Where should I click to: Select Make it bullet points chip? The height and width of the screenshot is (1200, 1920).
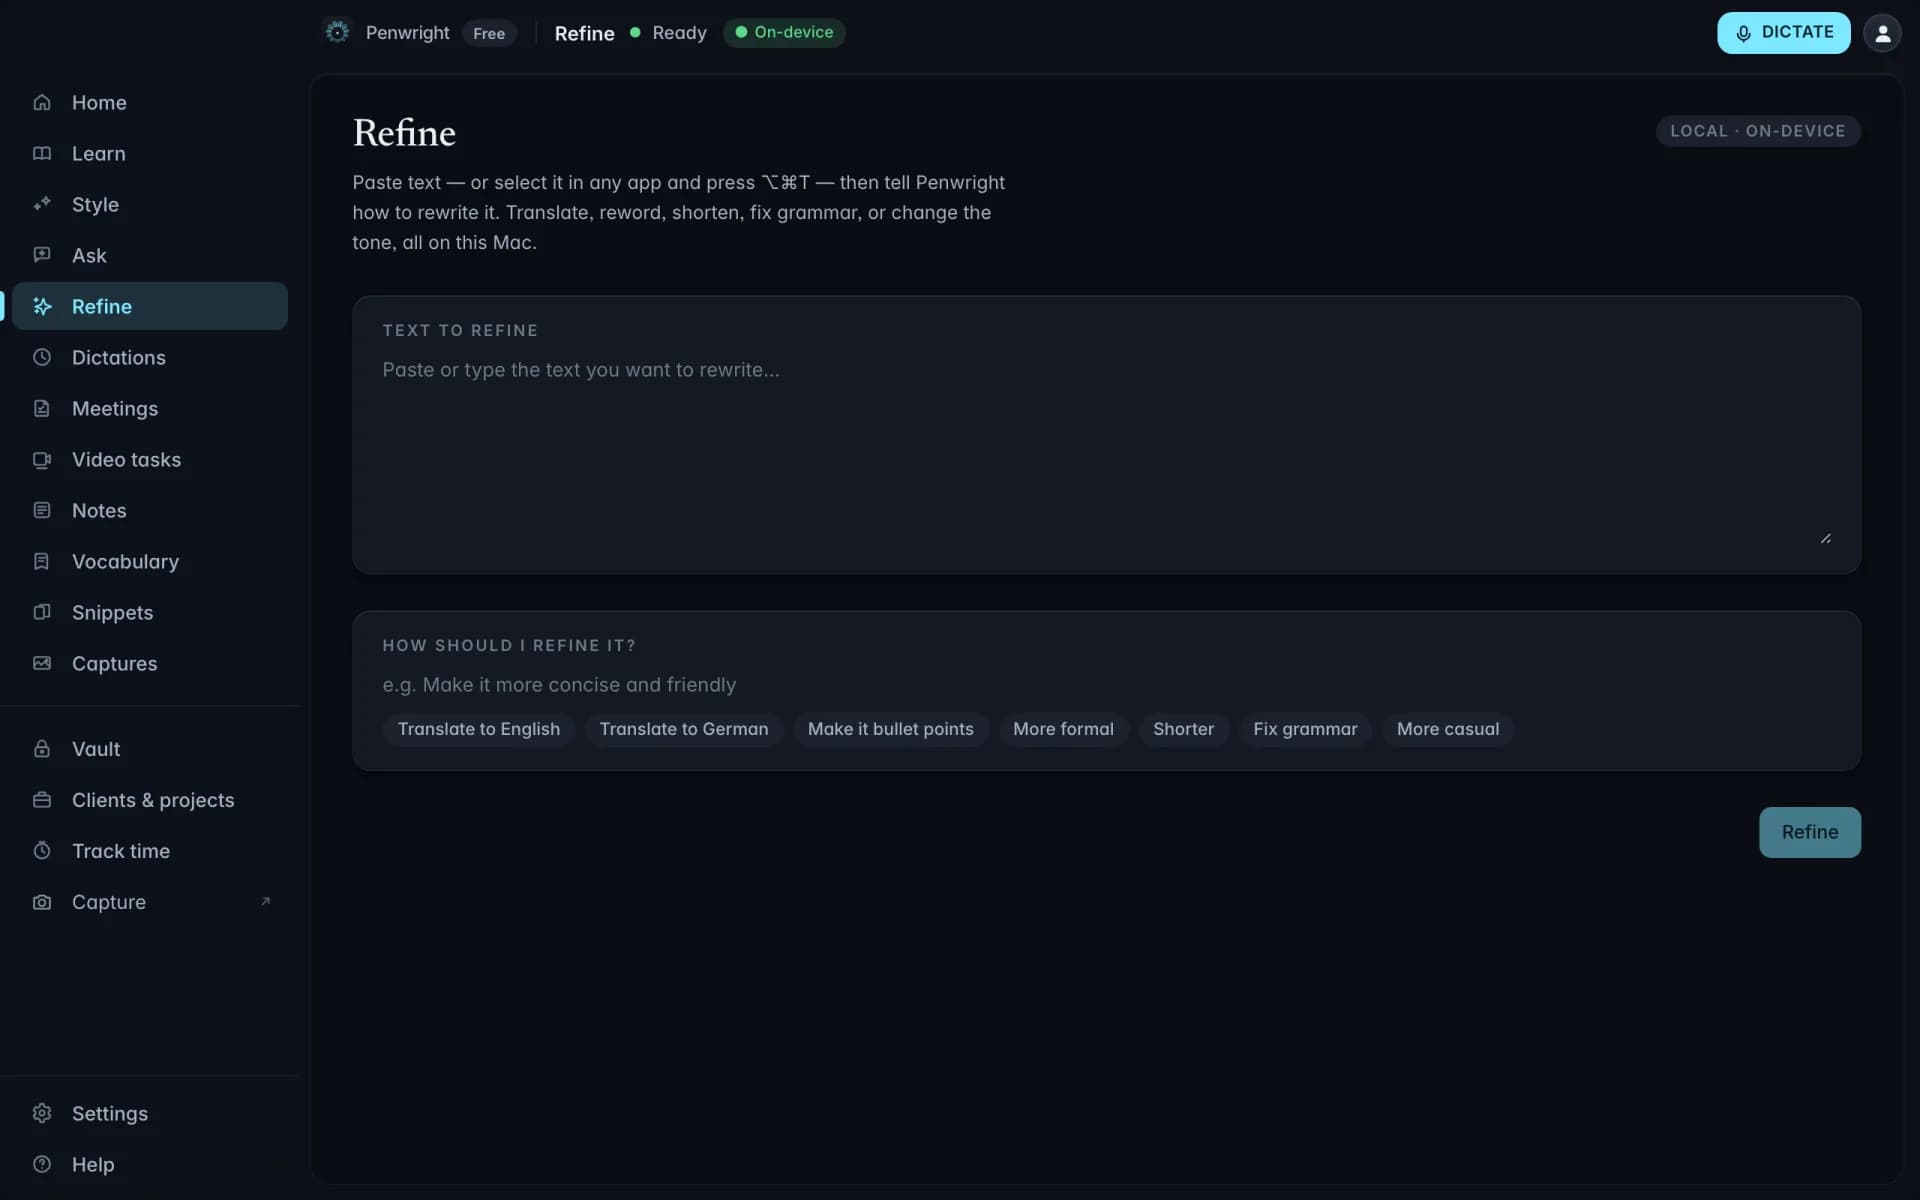click(890, 729)
